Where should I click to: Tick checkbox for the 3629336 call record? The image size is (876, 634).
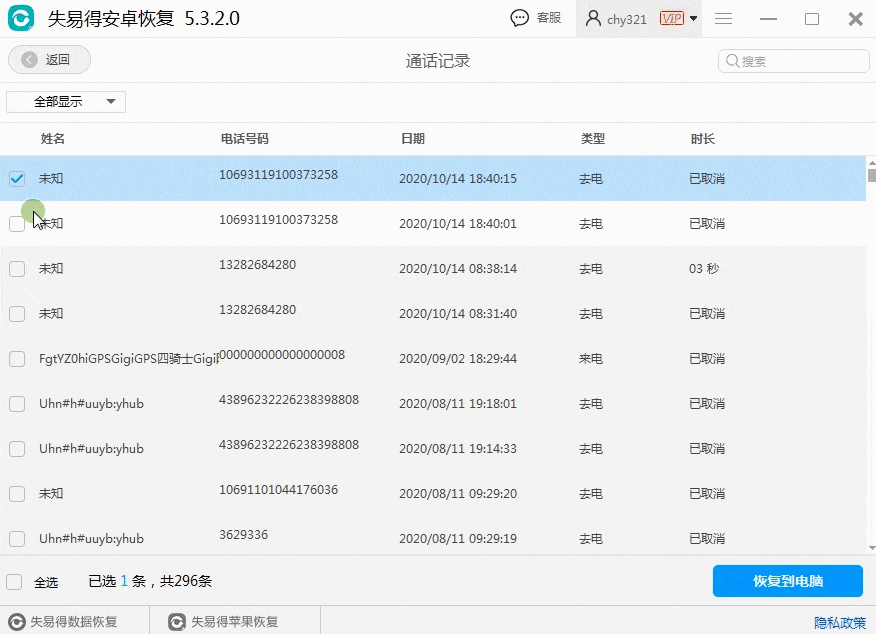click(17, 538)
